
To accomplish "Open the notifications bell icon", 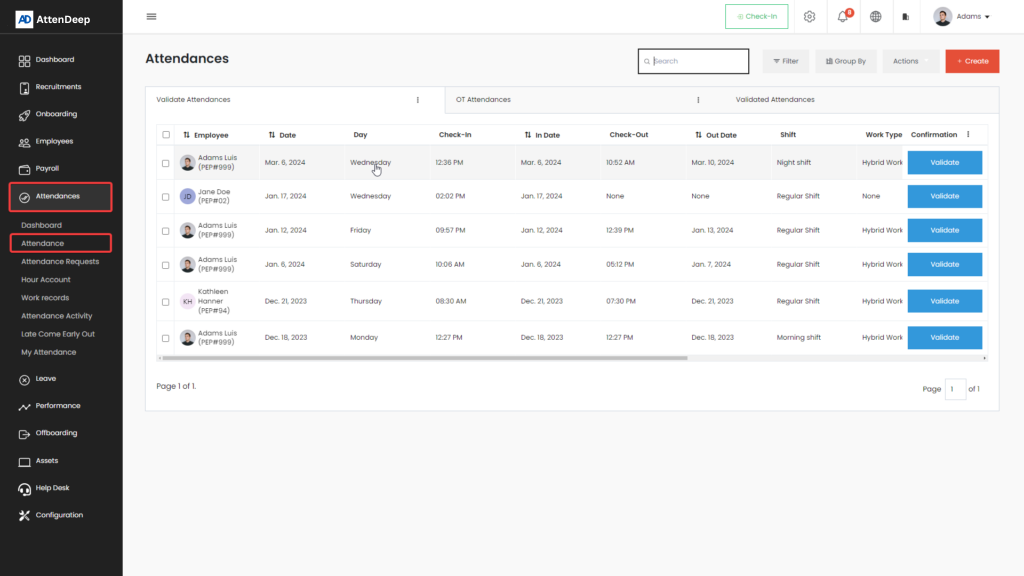I will (843, 16).
